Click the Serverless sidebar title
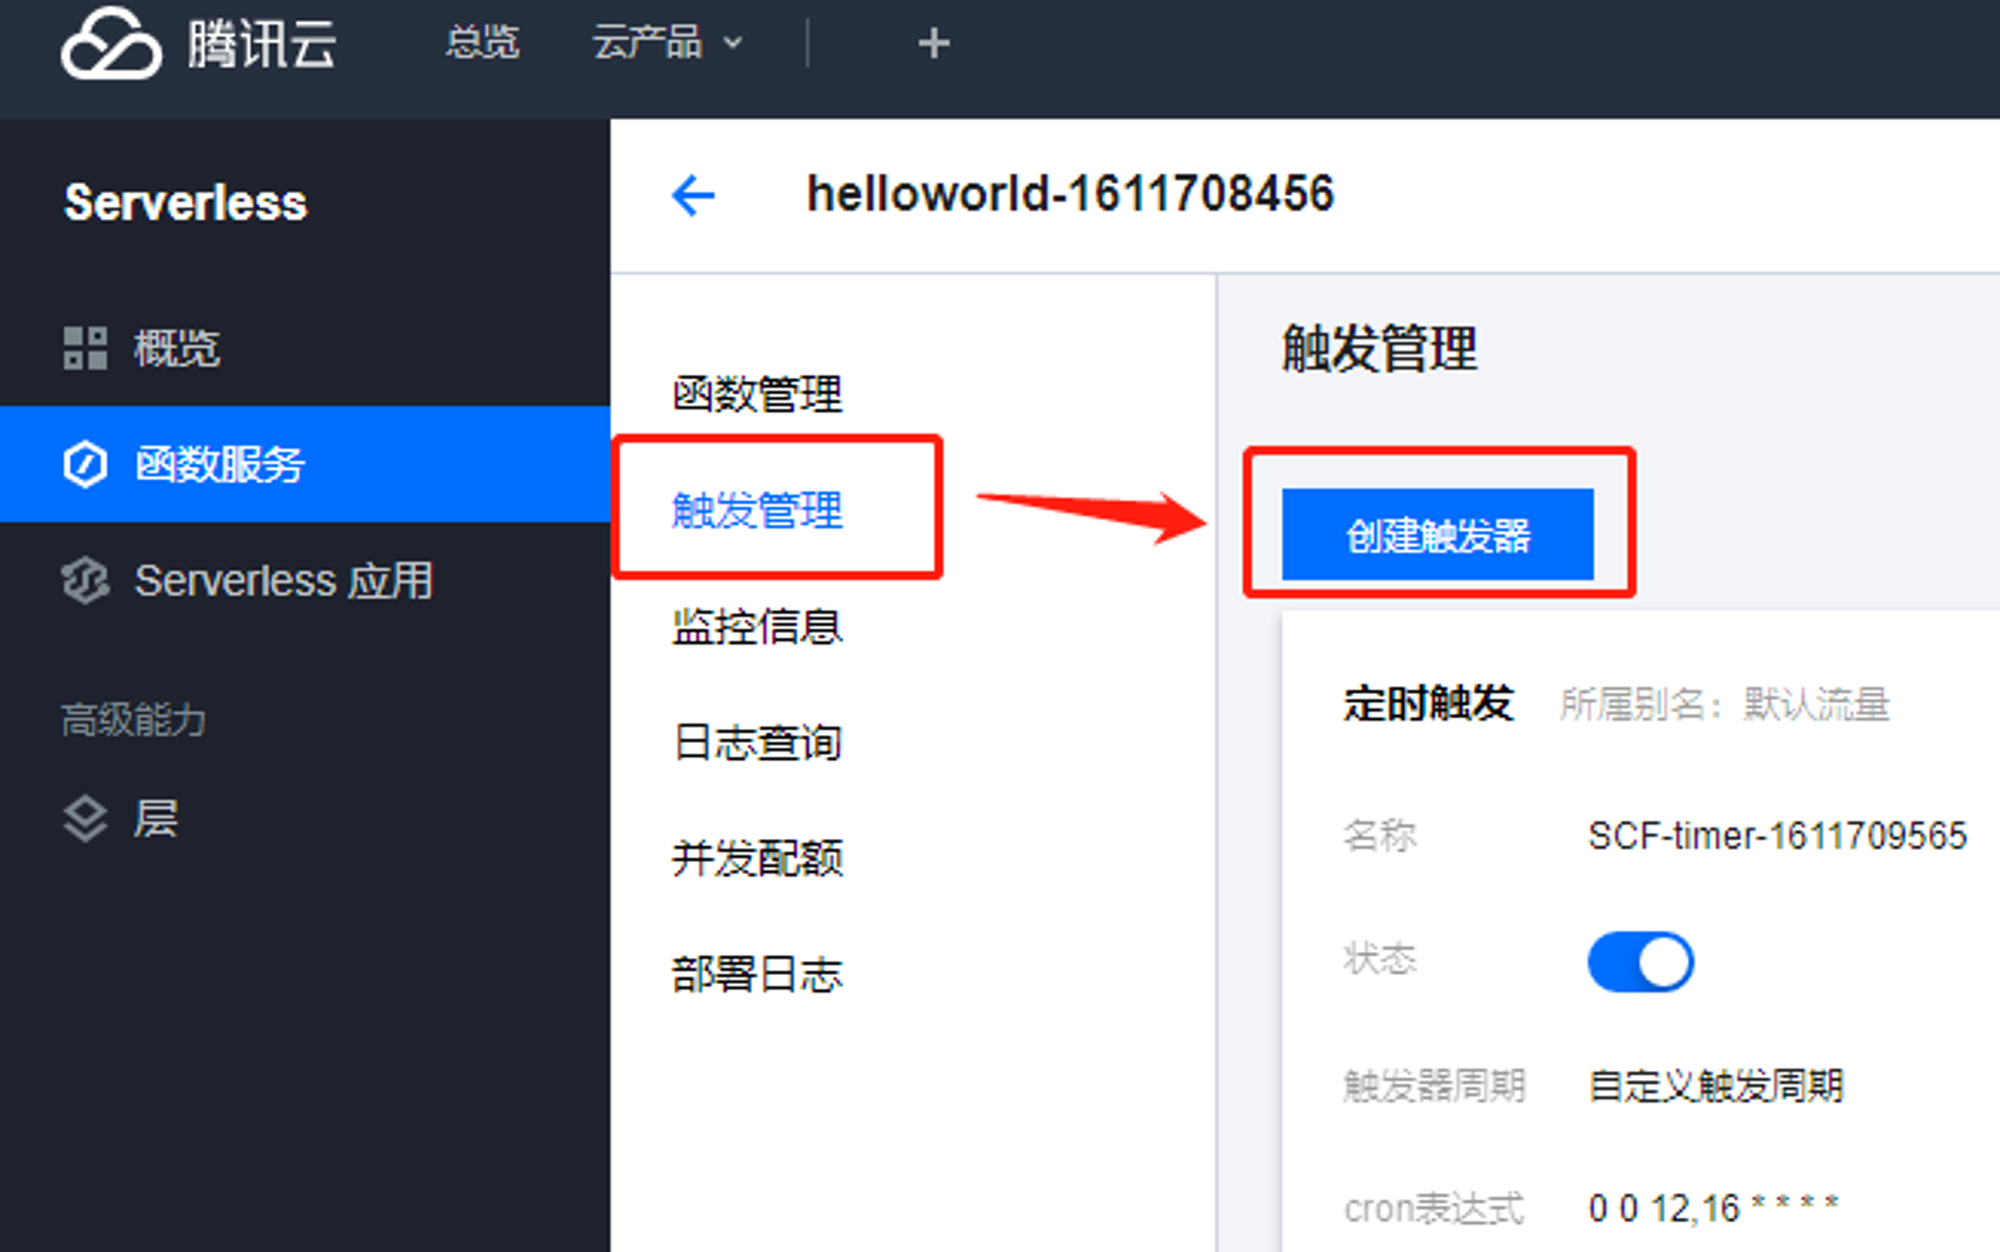Screen dimensions: 2000x1252 click(x=185, y=203)
